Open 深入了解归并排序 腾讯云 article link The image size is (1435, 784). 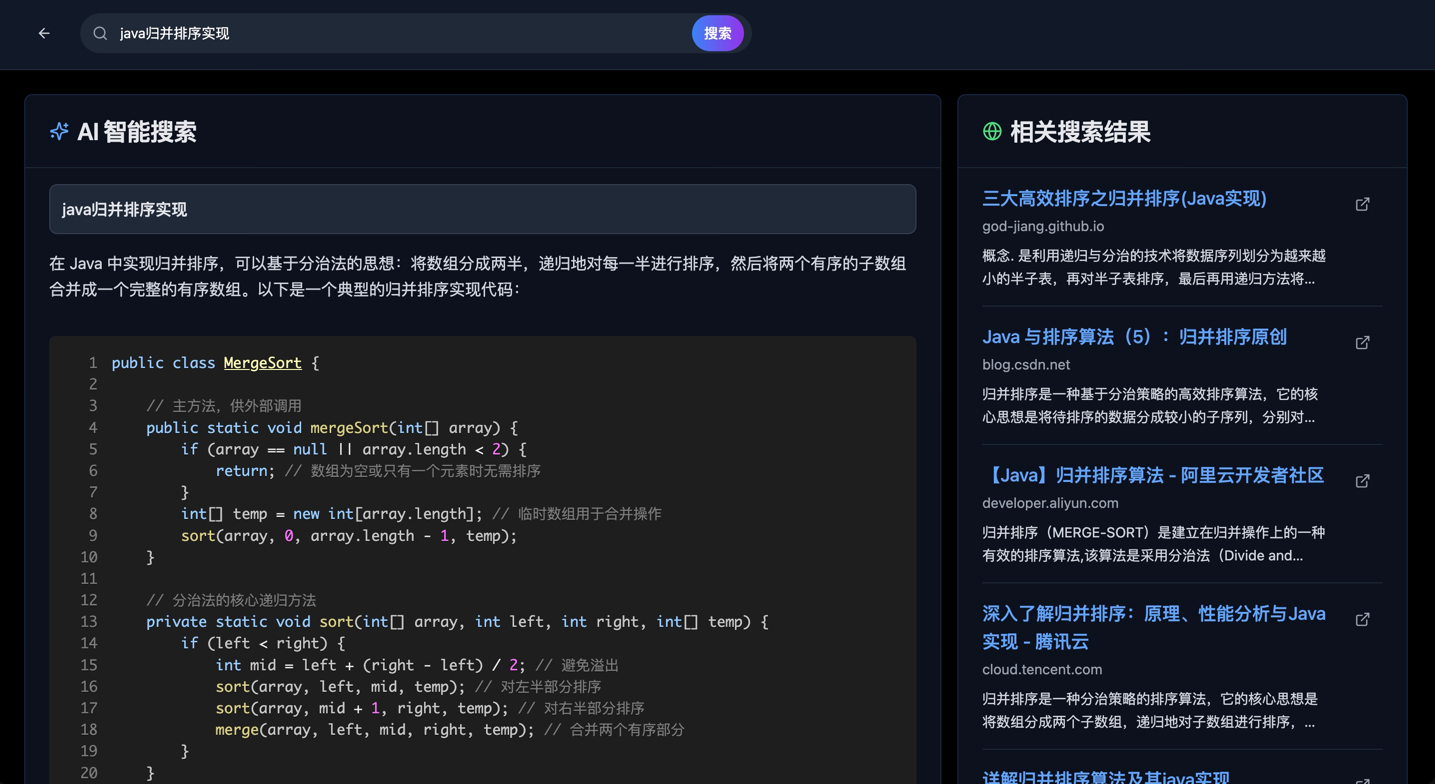point(1153,627)
